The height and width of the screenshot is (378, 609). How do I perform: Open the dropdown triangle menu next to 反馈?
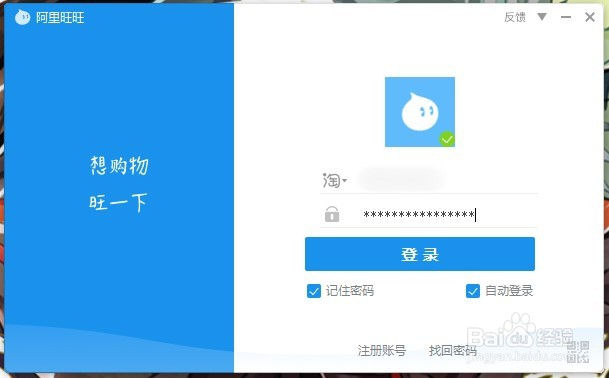(x=542, y=17)
